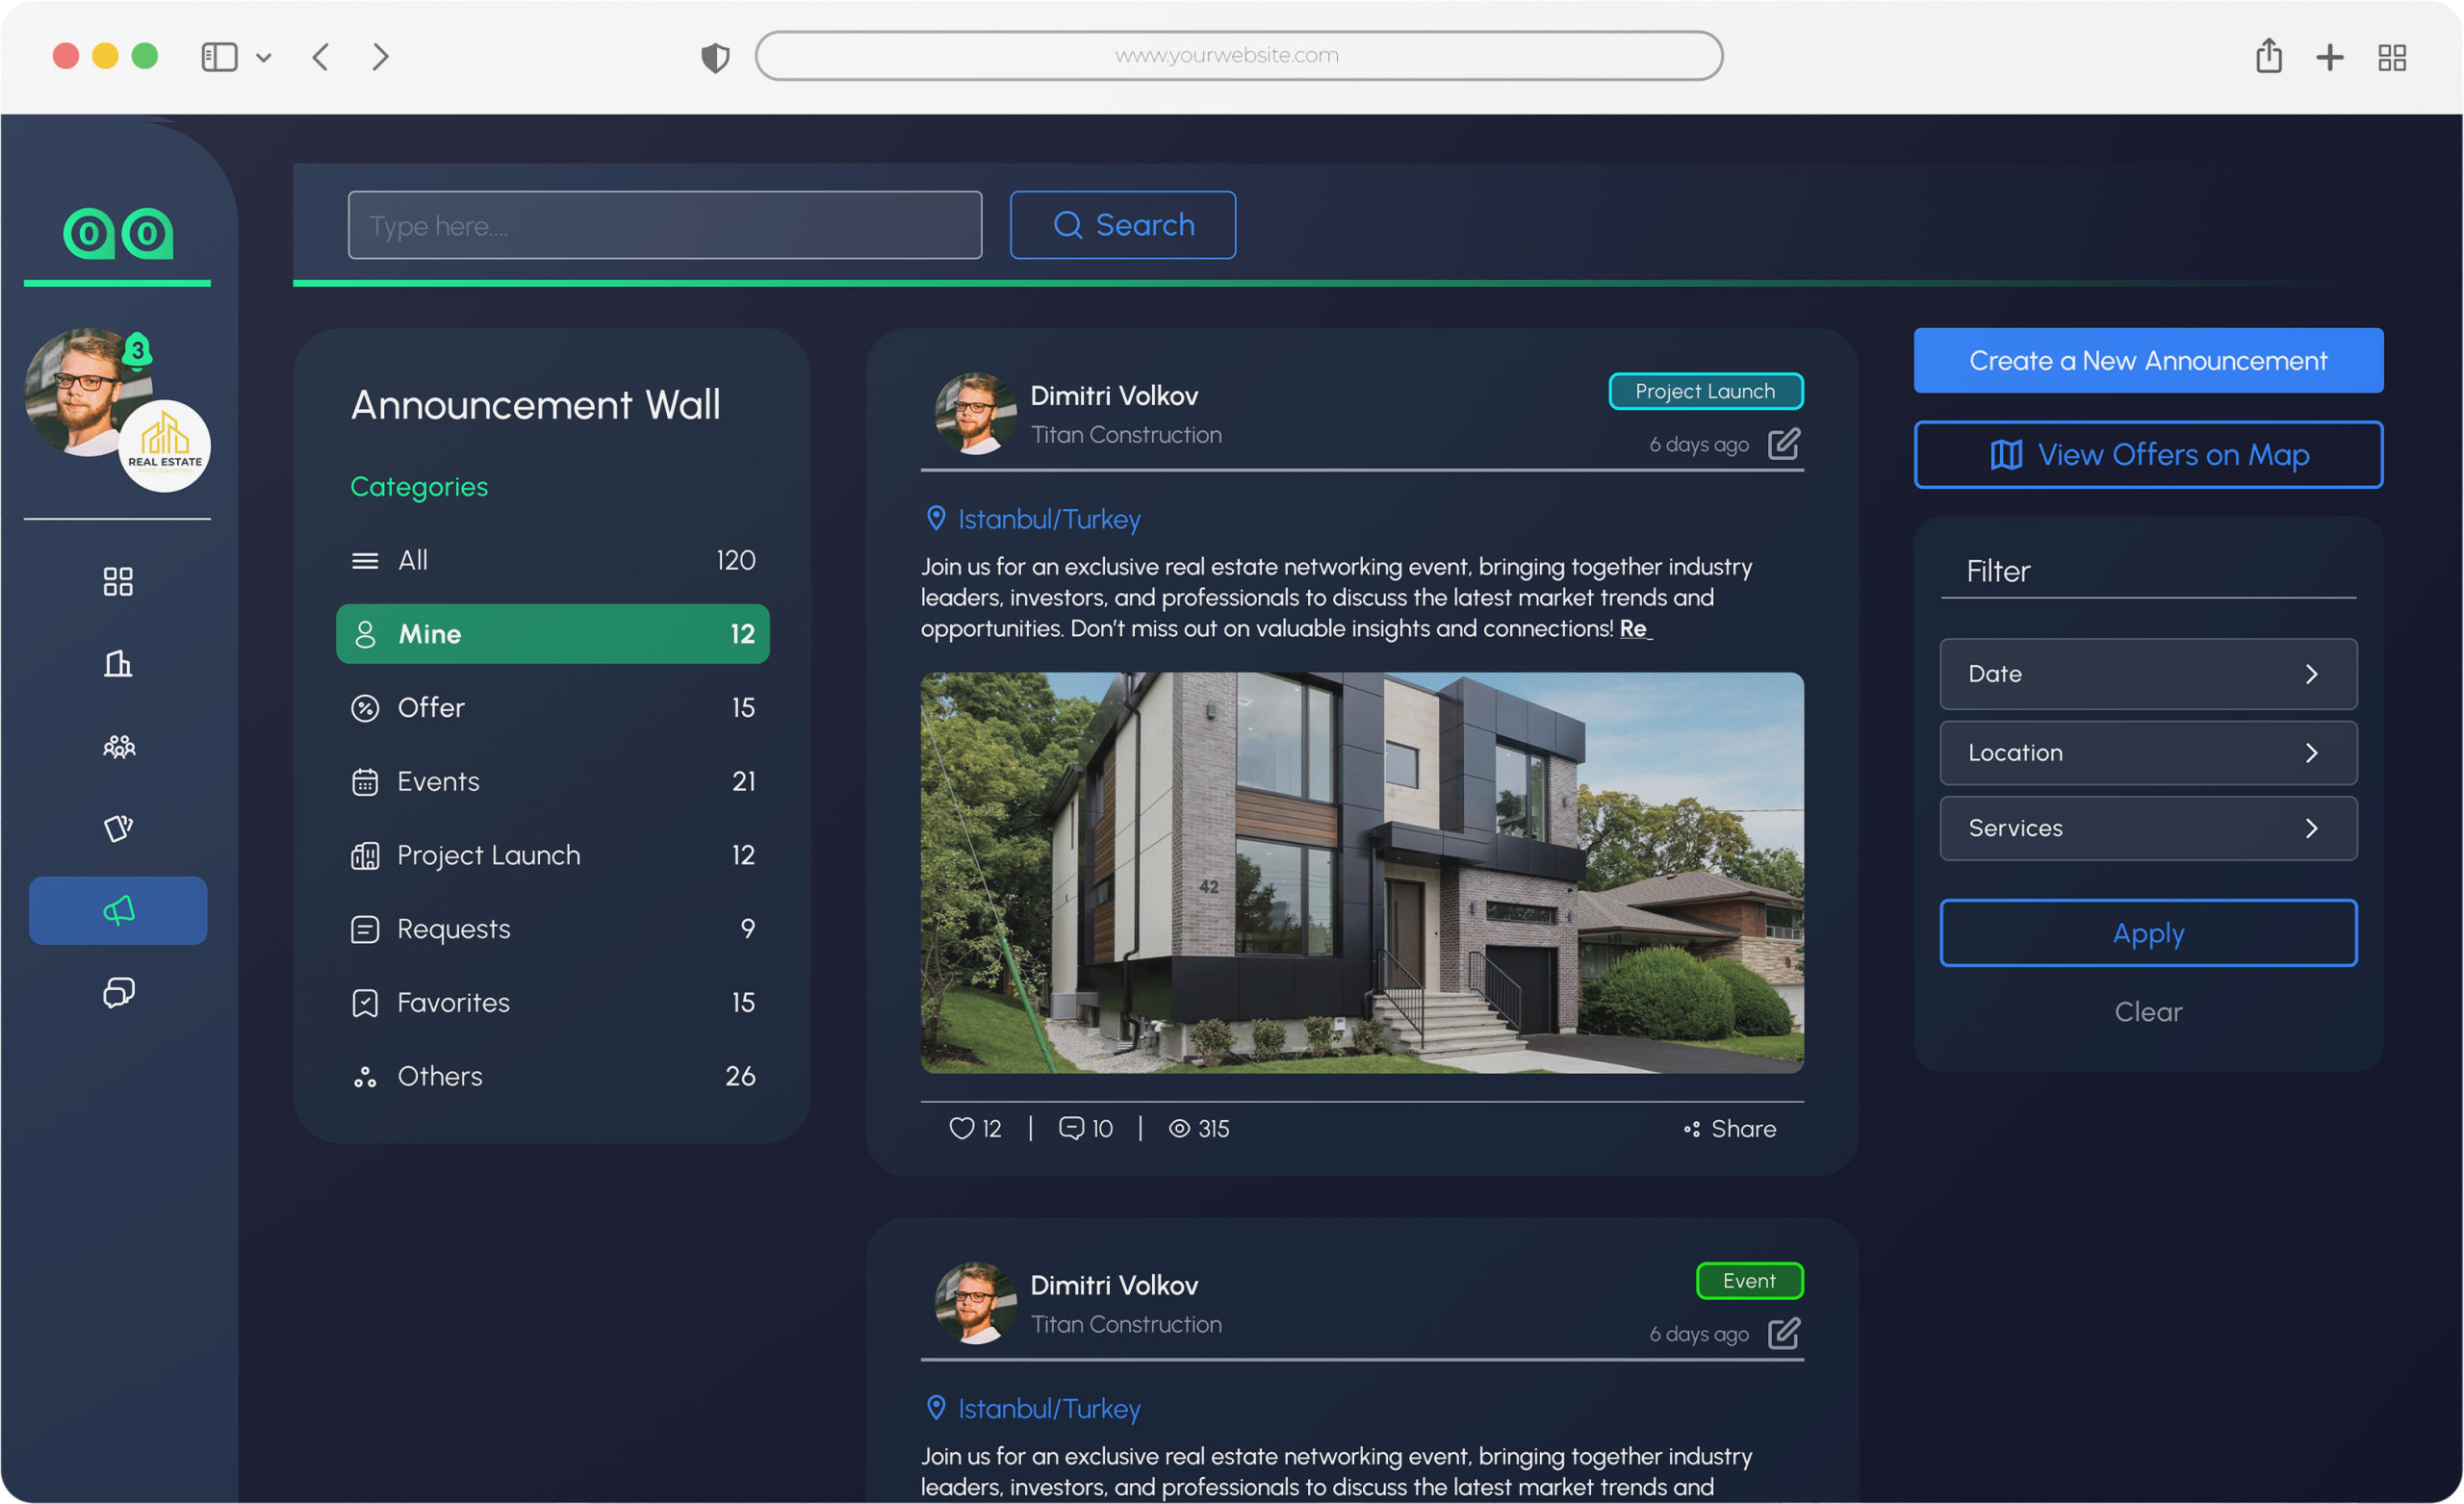Click View Offers on Map button

[x=2148, y=455]
